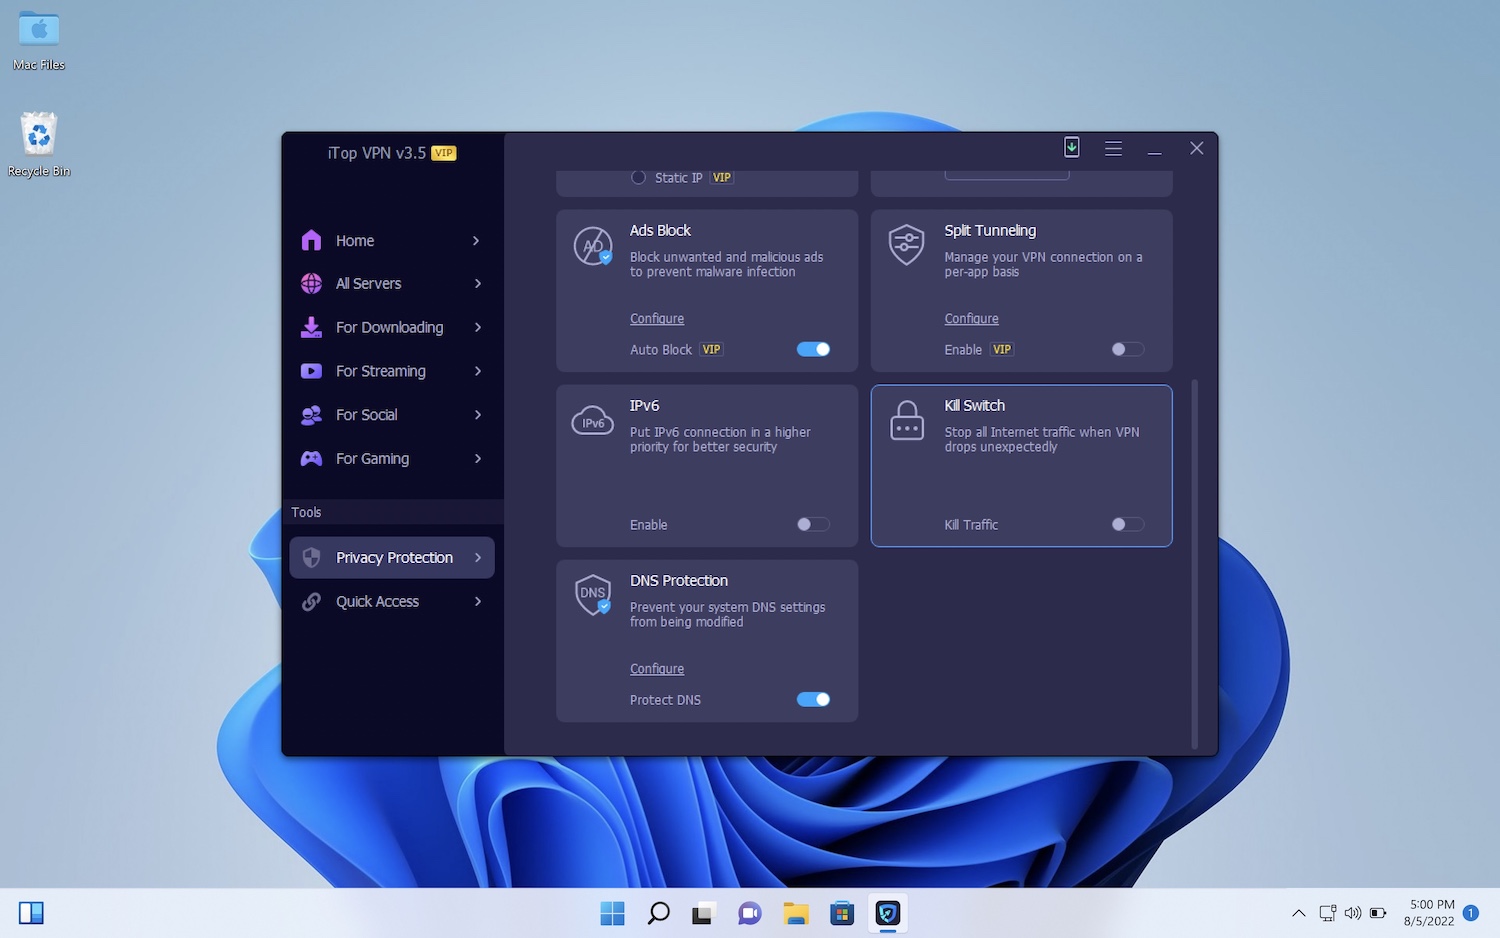Viewport: 1500px width, 938px height.
Task: Open the hamburger menu icon
Action: click(1113, 149)
